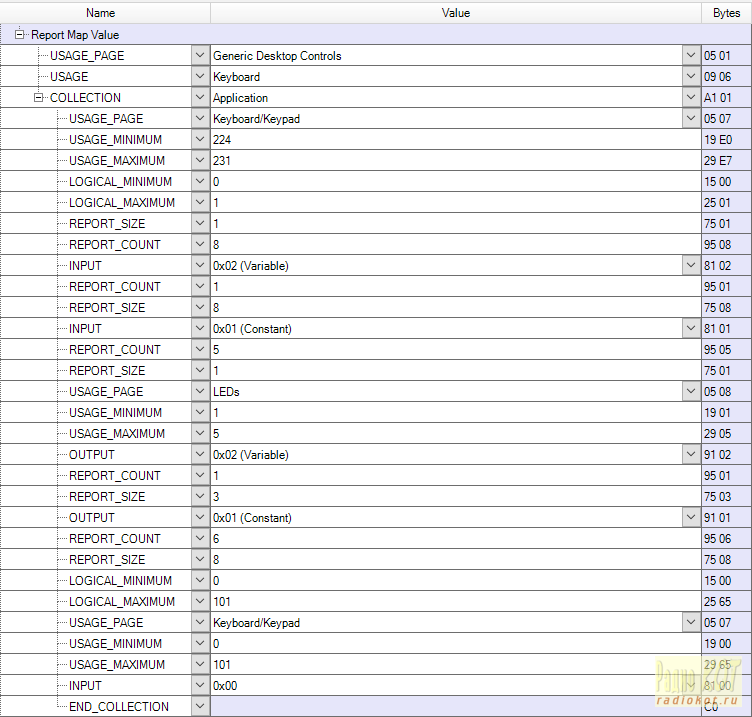
Task: Open the INPUT 0x01 (Constant) value dropdown
Action: click(691, 329)
